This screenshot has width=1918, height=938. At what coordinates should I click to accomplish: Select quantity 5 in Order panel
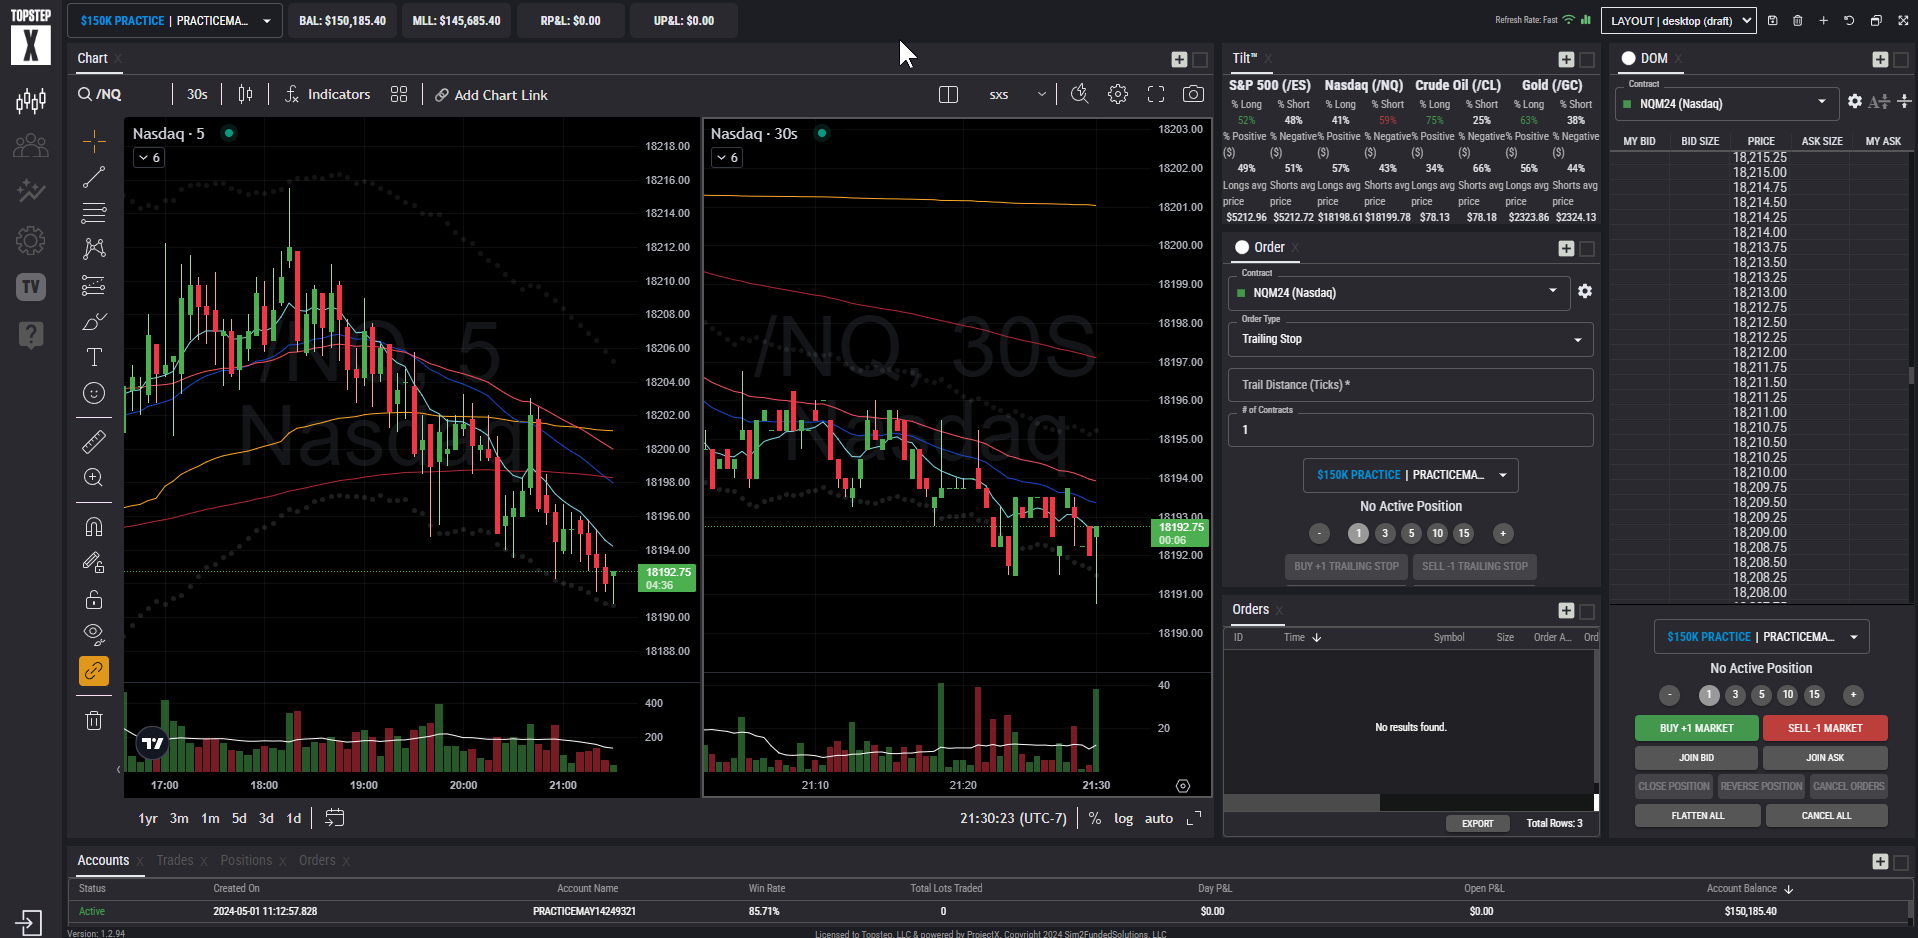[x=1411, y=533]
